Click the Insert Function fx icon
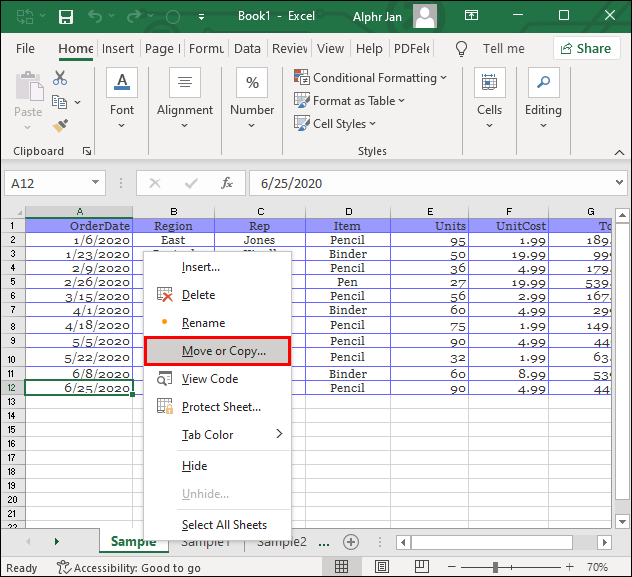This screenshot has height=577, width=632. coord(227,183)
